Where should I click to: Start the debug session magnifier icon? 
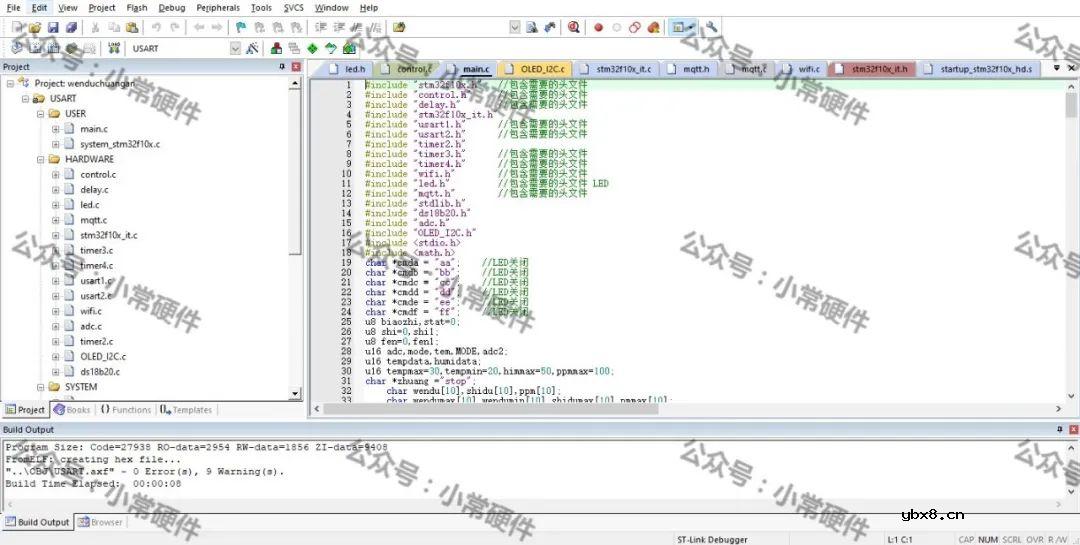(574, 27)
